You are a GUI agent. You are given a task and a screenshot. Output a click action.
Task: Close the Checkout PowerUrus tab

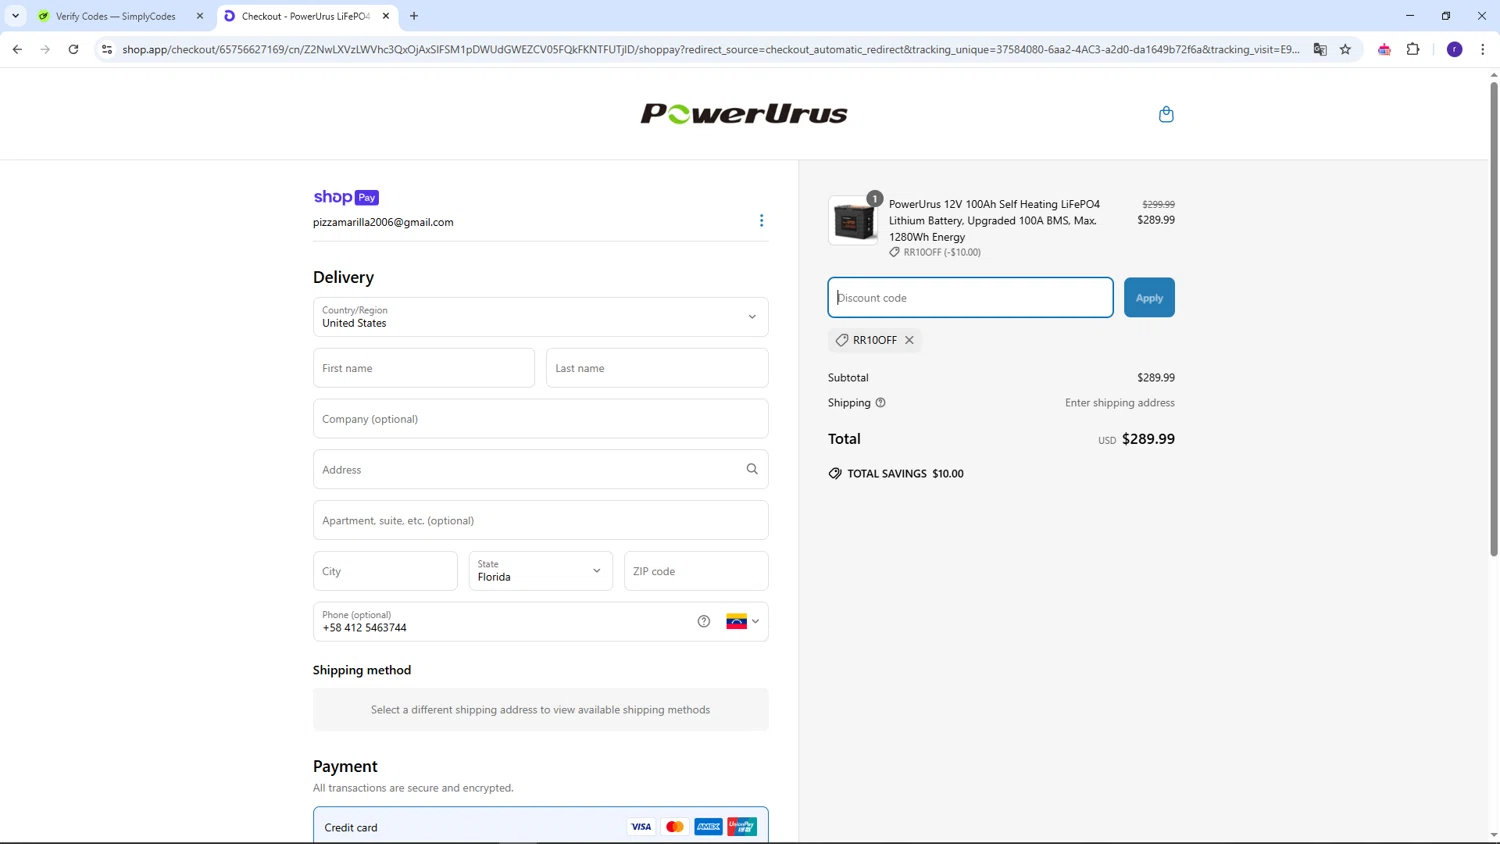386,16
